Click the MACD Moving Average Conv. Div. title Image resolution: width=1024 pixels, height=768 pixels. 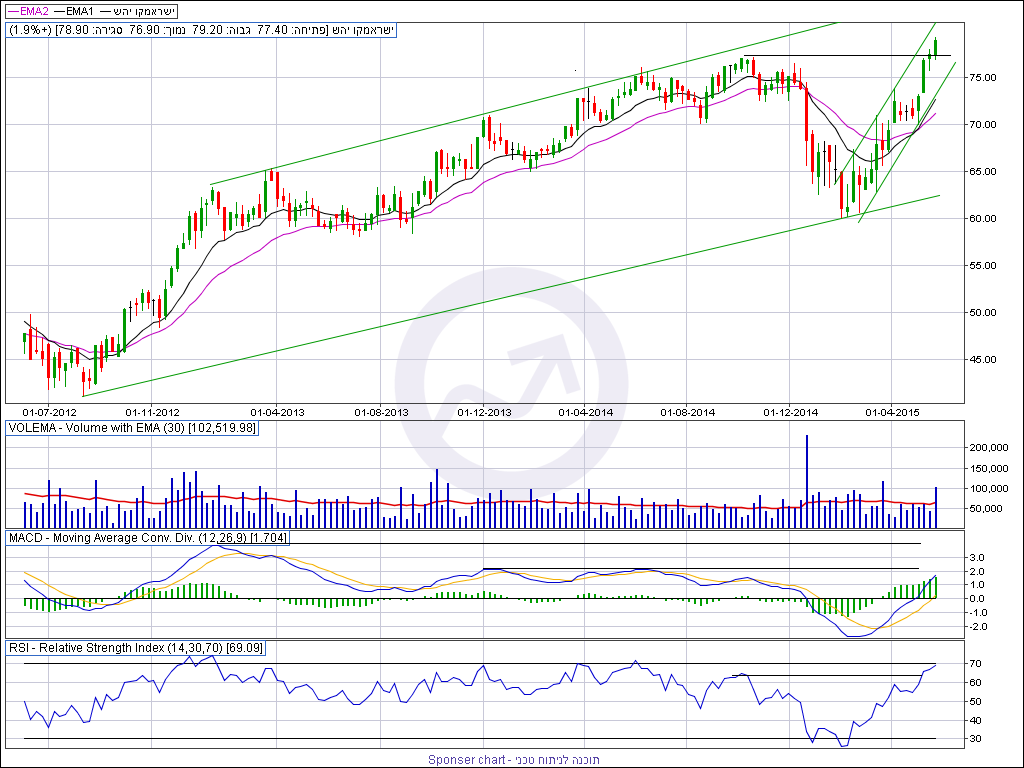[147, 538]
